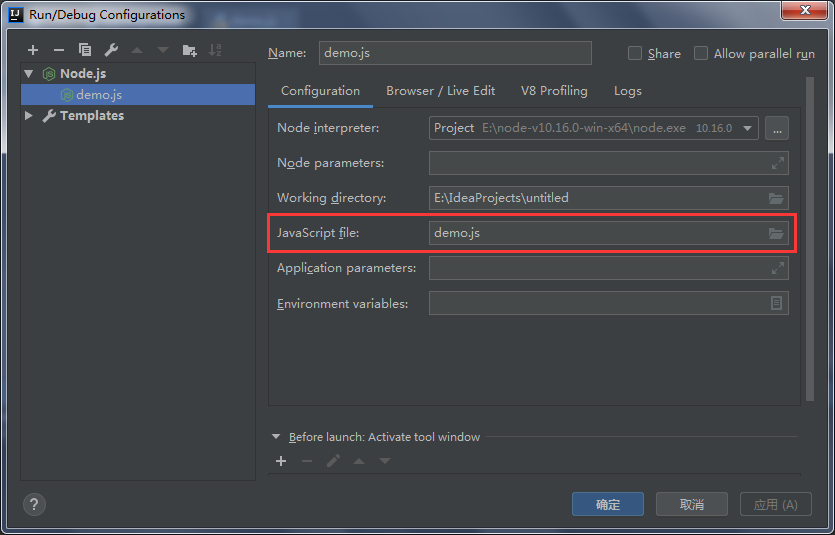Image resolution: width=835 pixels, height=535 pixels.
Task: Open the Environment variables editor icon
Action: (776, 303)
